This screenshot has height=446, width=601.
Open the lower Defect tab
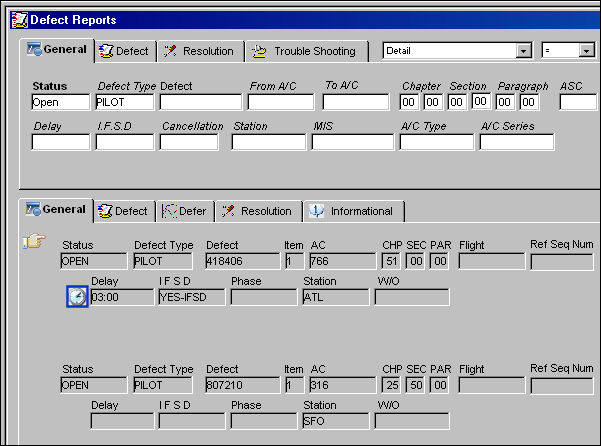coord(124,211)
